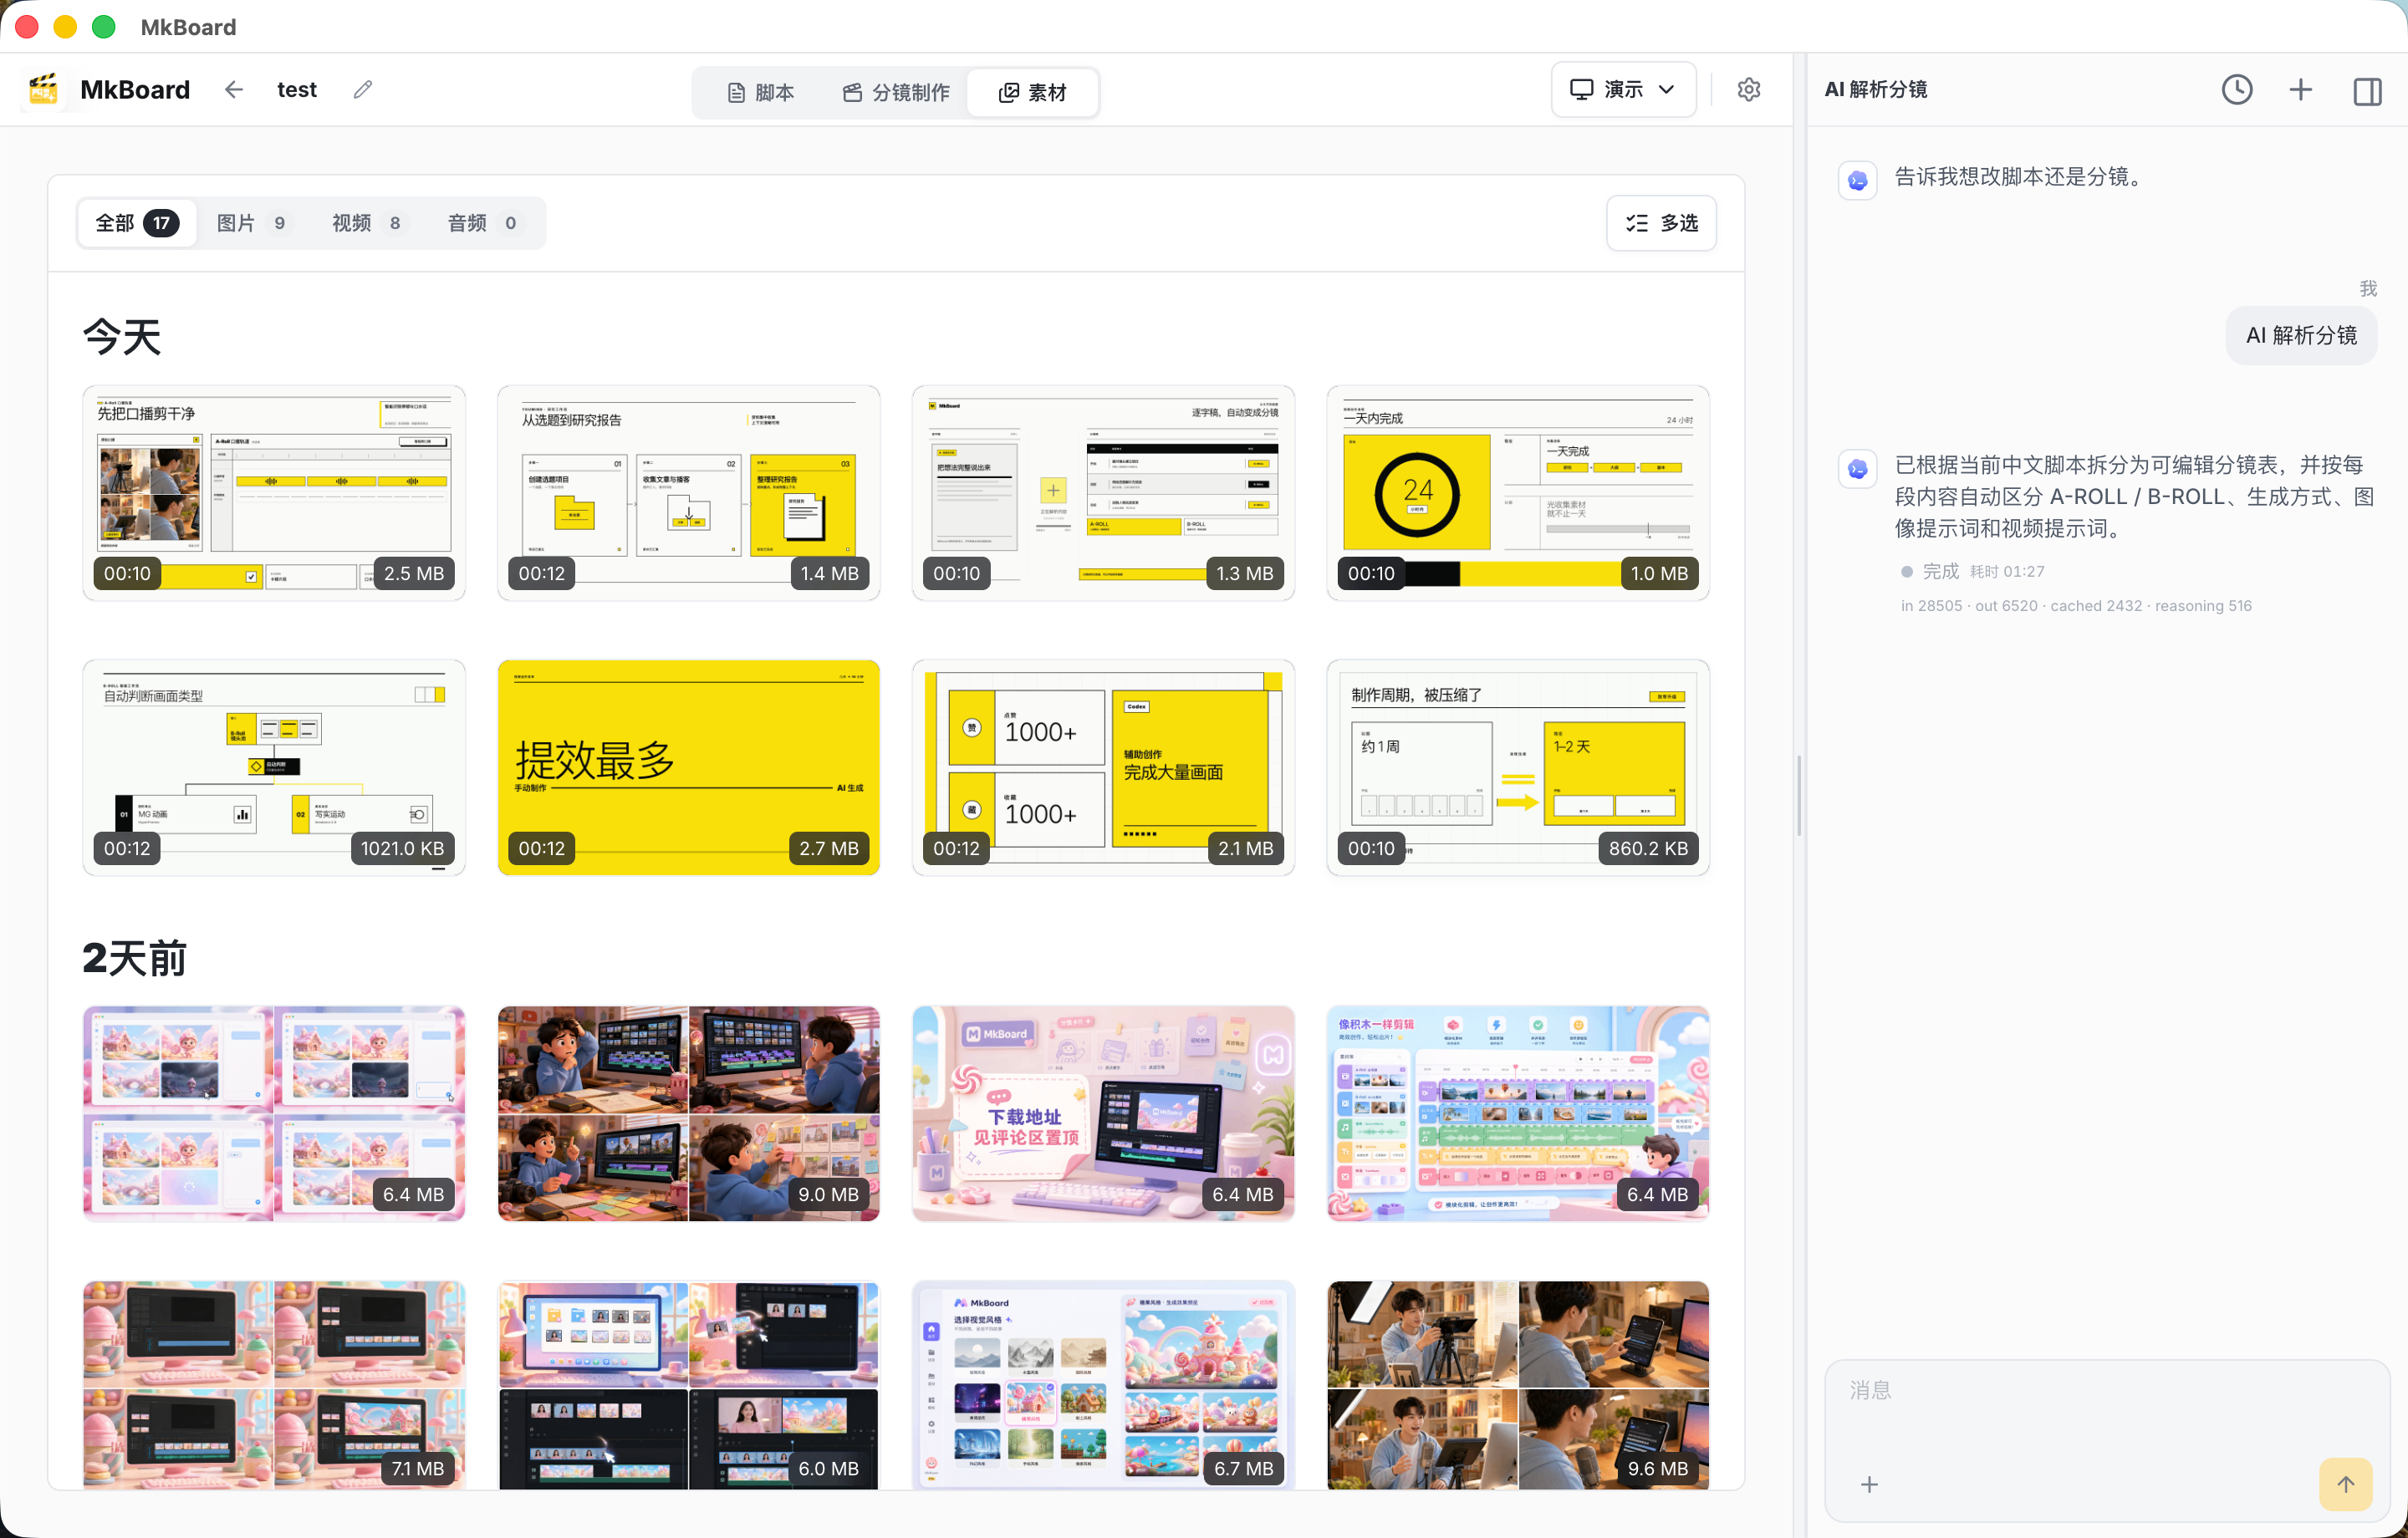This screenshot has height=1538, width=2408.
Task: Open settings gear icon
Action: tap(1748, 90)
